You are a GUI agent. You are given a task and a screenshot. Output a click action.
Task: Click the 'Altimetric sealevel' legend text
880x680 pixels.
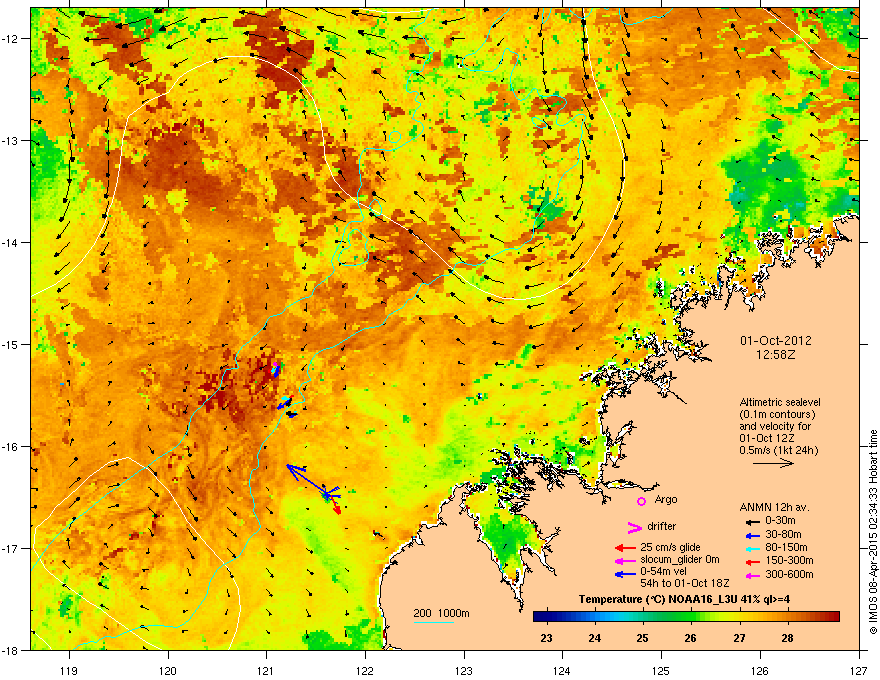tap(780, 402)
